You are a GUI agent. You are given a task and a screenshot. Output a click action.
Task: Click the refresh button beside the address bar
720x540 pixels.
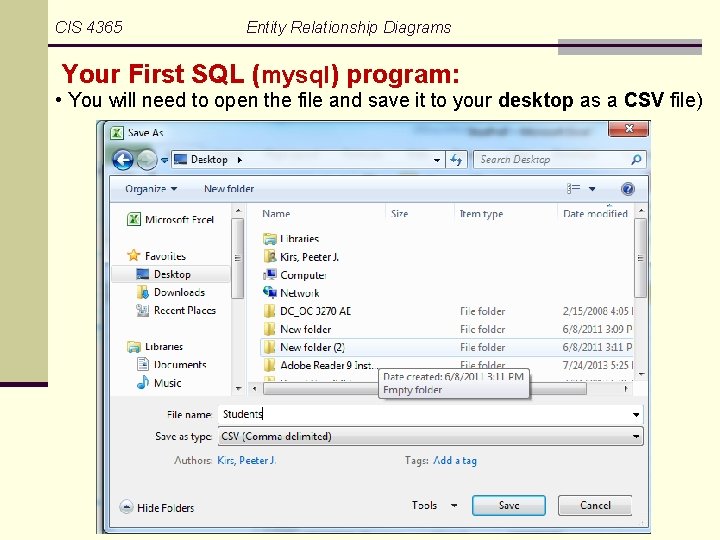pos(456,160)
